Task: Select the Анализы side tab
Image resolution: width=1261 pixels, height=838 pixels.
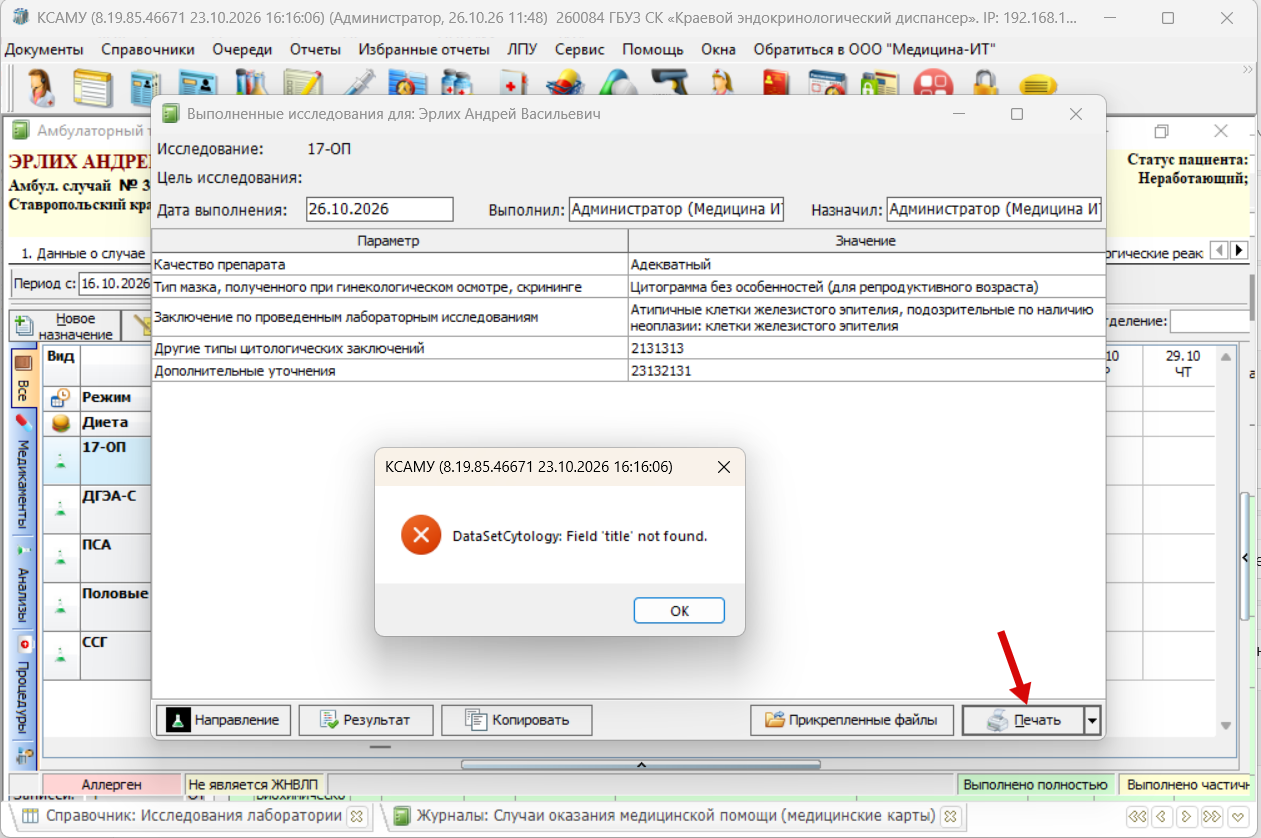Action: 22,582
